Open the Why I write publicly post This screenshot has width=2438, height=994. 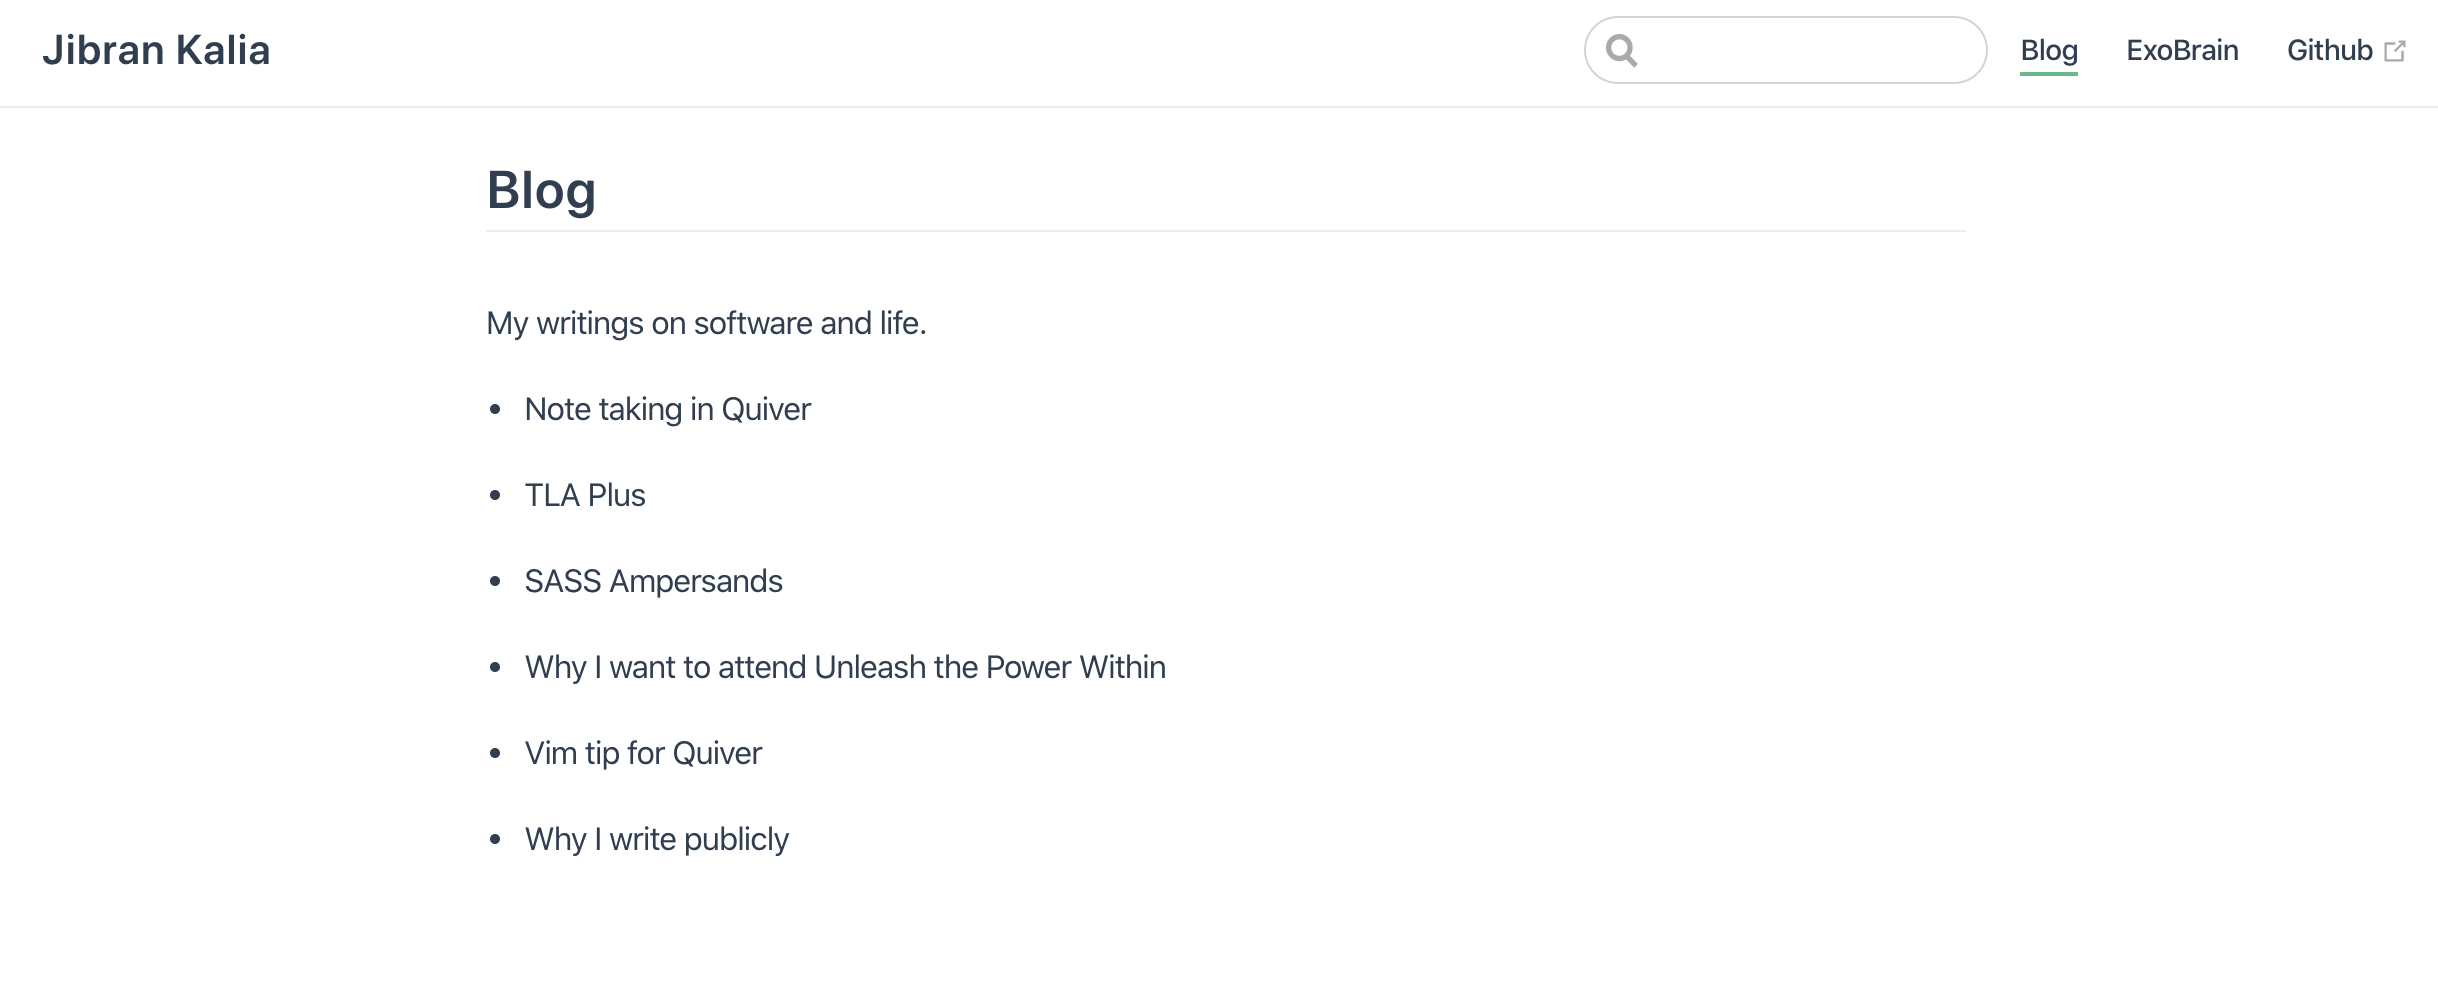[x=656, y=838]
